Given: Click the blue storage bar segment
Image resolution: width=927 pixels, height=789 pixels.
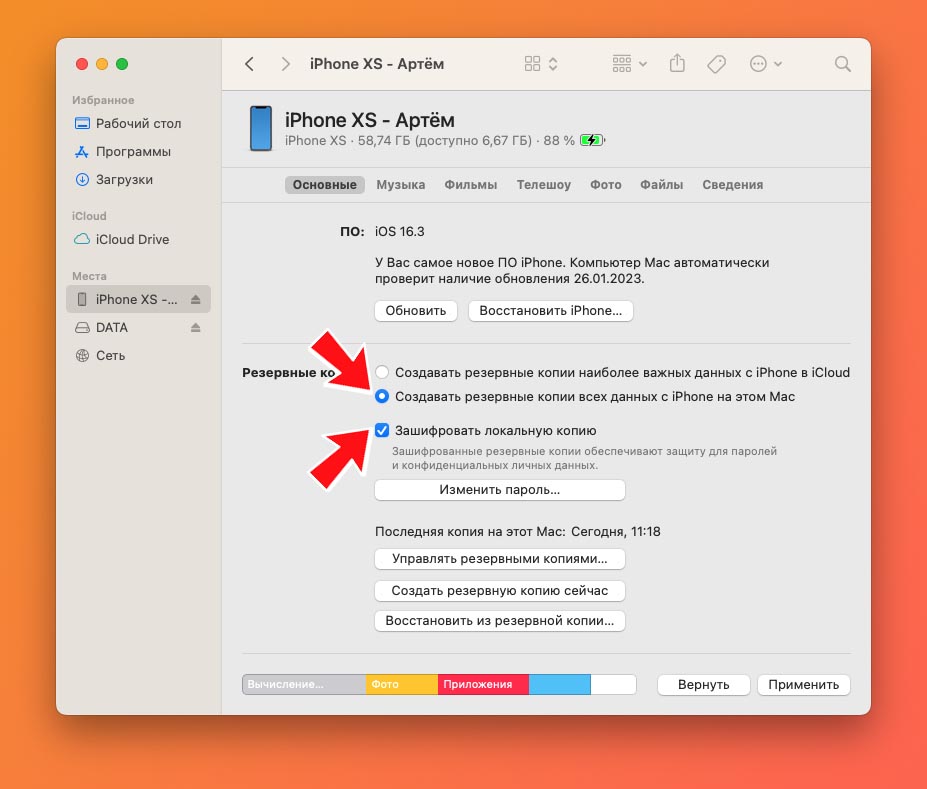Looking at the screenshot, I should click(559, 684).
